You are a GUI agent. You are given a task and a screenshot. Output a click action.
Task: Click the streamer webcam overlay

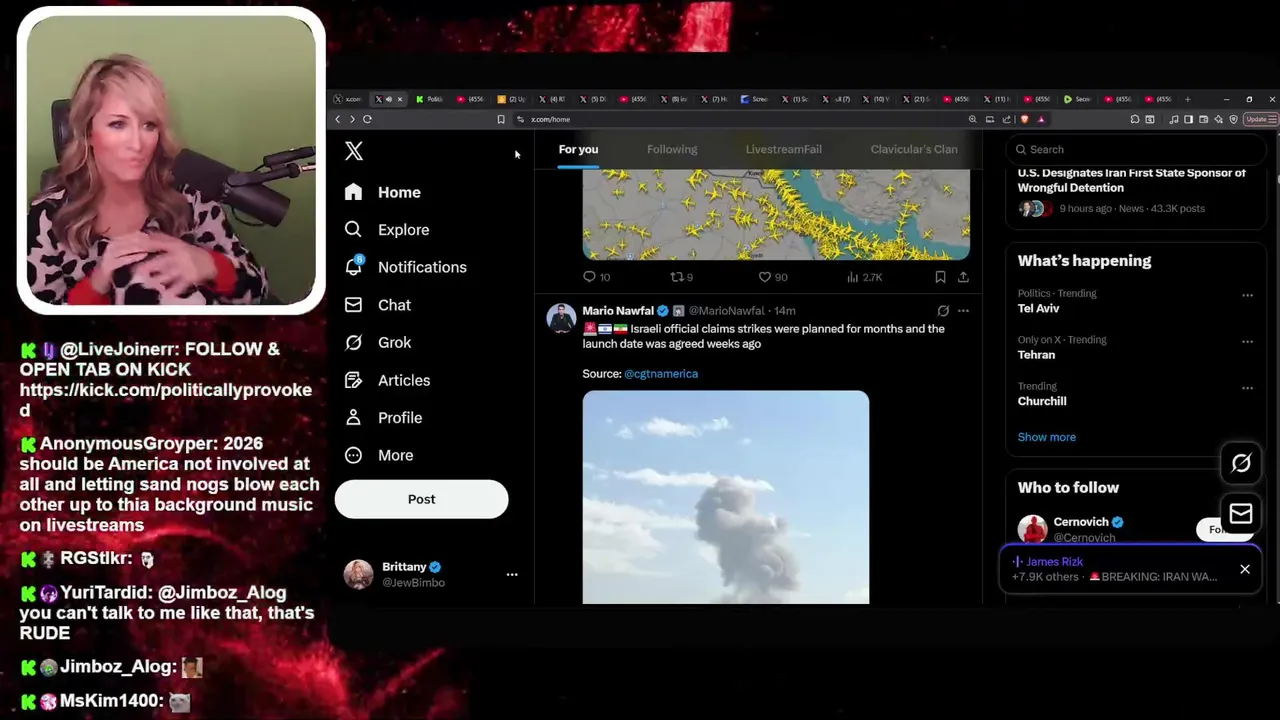(x=171, y=160)
